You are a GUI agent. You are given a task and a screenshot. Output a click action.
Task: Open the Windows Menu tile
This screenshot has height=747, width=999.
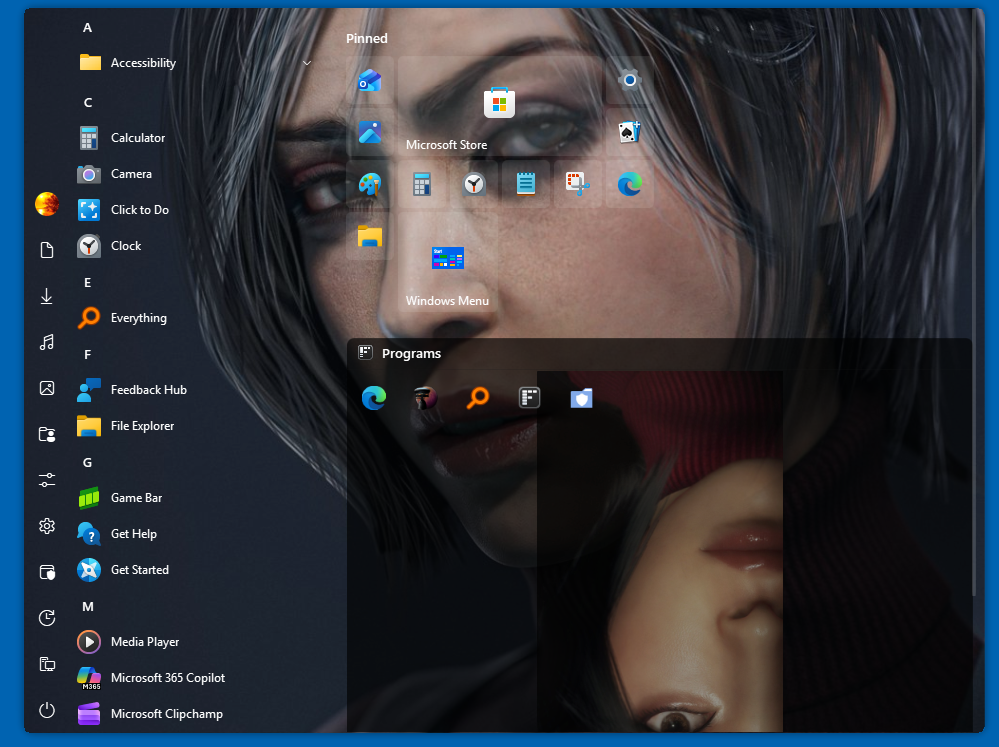tap(448, 263)
